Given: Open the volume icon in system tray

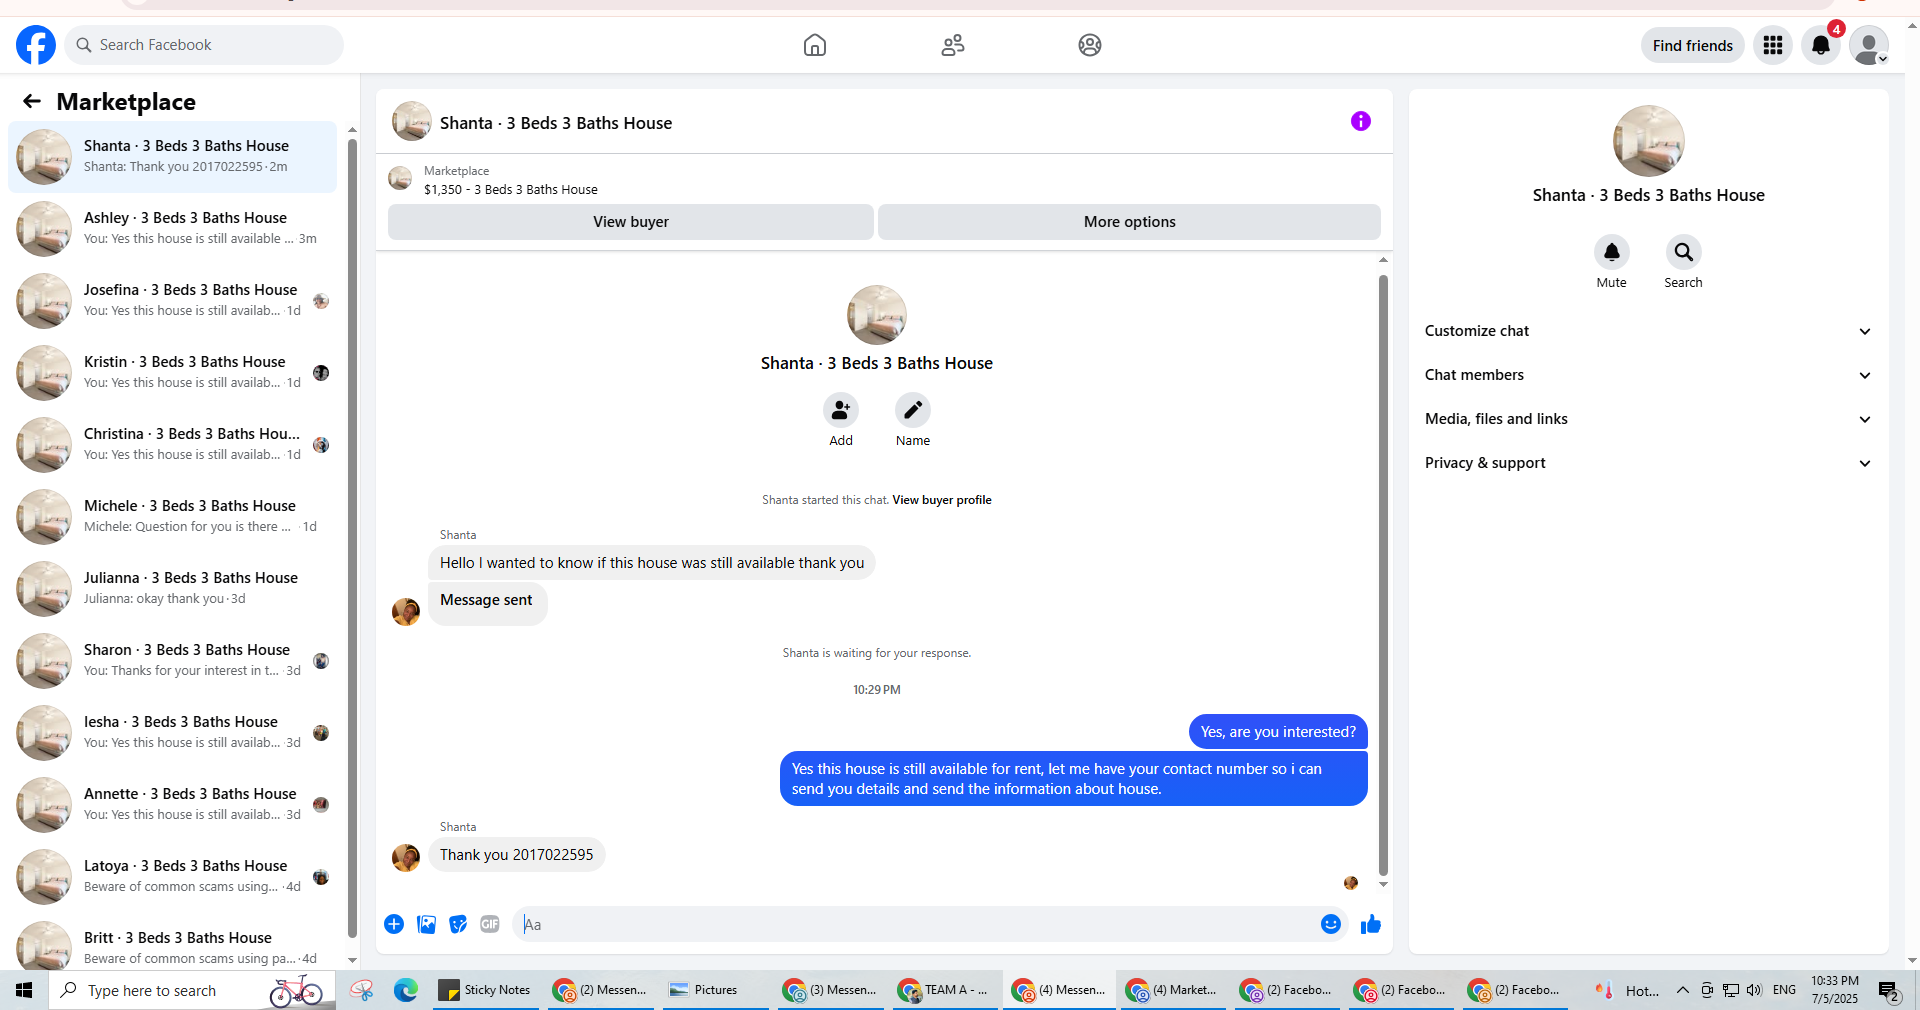Looking at the screenshot, I should 1755,990.
